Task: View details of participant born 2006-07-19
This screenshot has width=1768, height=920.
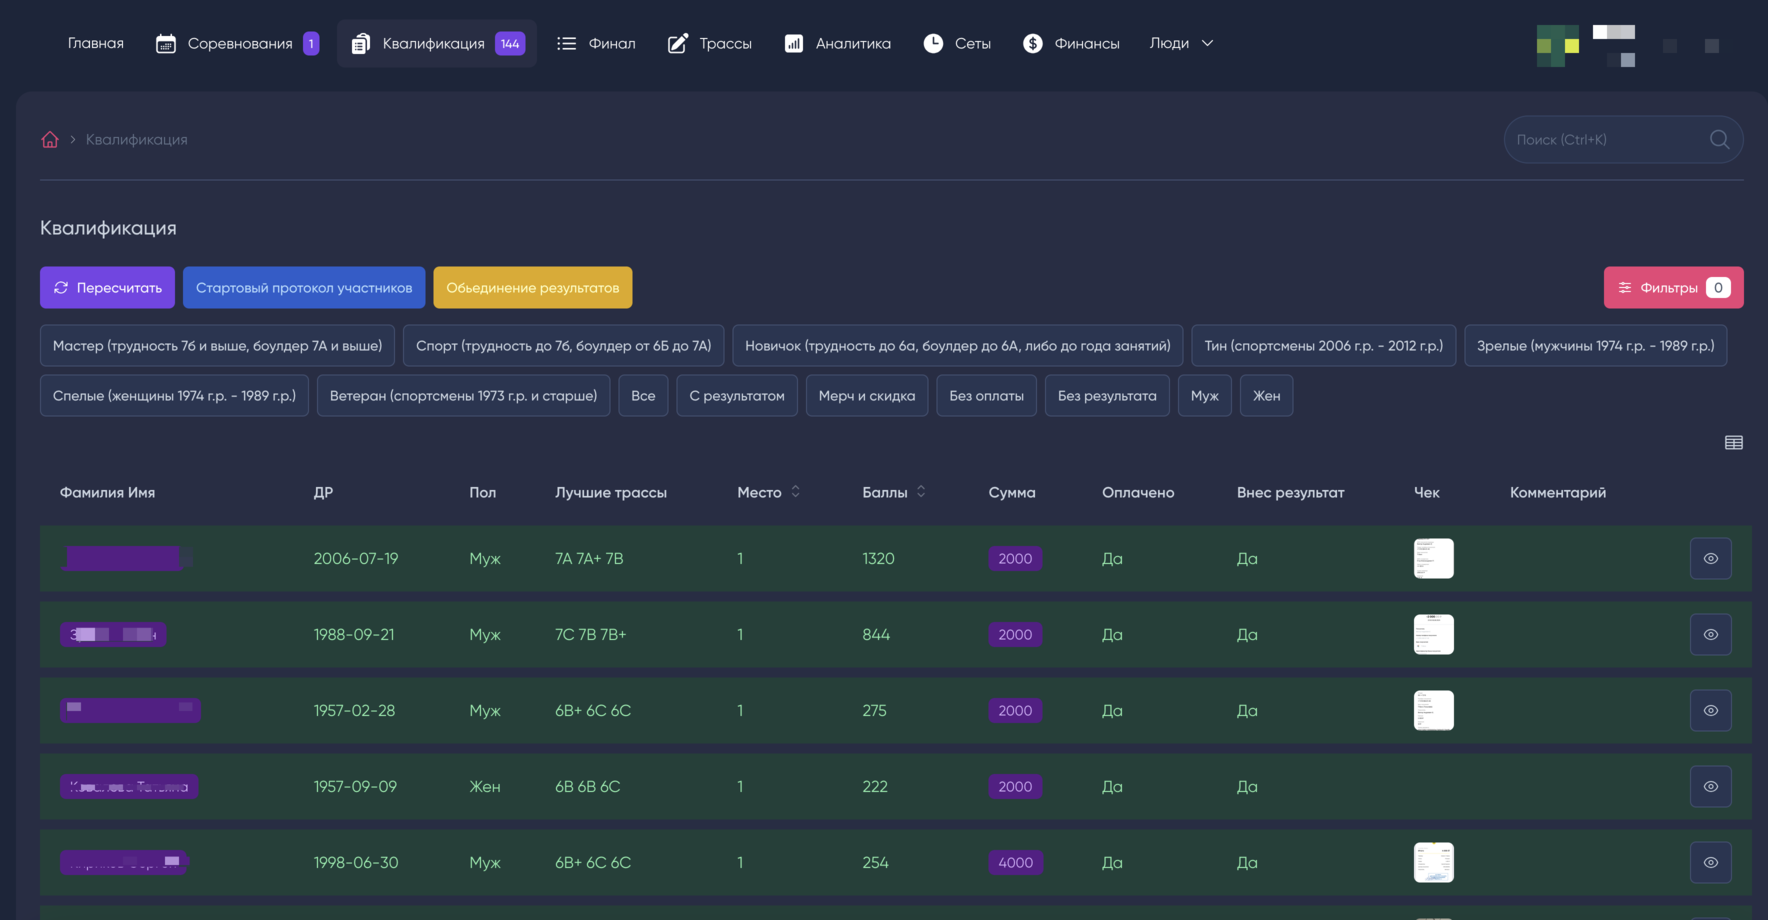Action: click(x=1710, y=559)
